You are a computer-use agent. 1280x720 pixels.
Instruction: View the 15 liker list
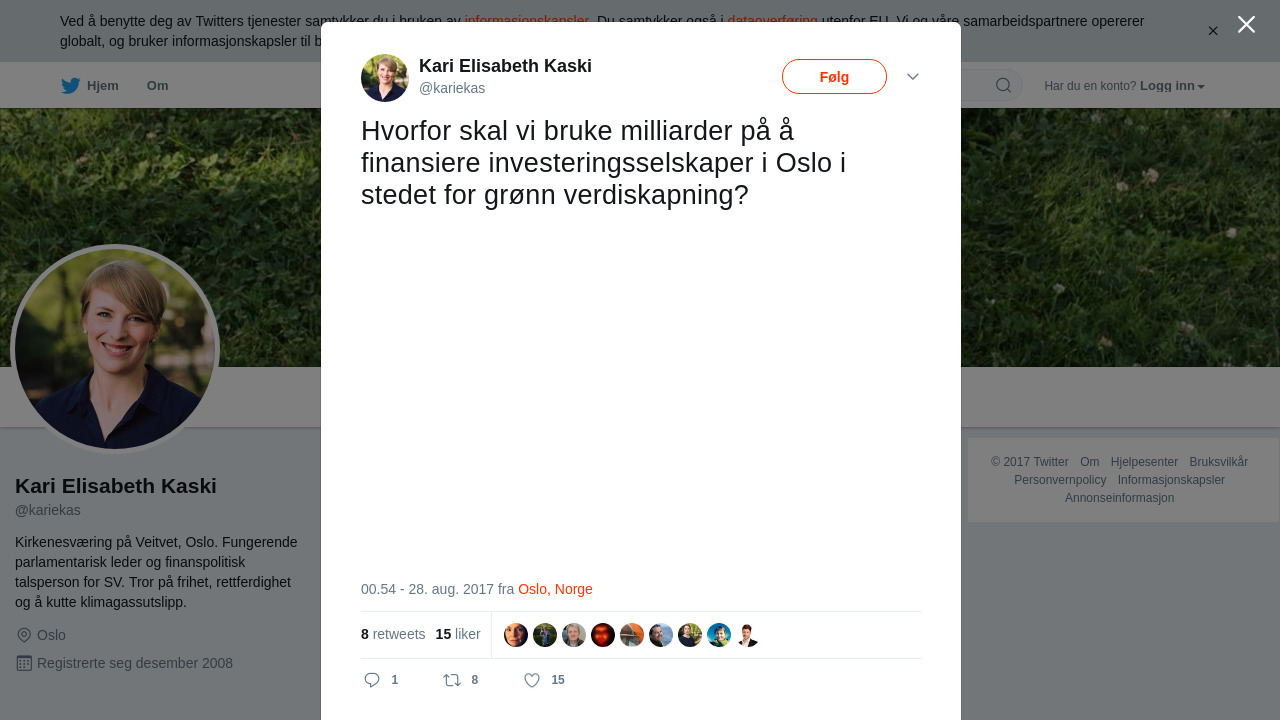tap(458, 634)
